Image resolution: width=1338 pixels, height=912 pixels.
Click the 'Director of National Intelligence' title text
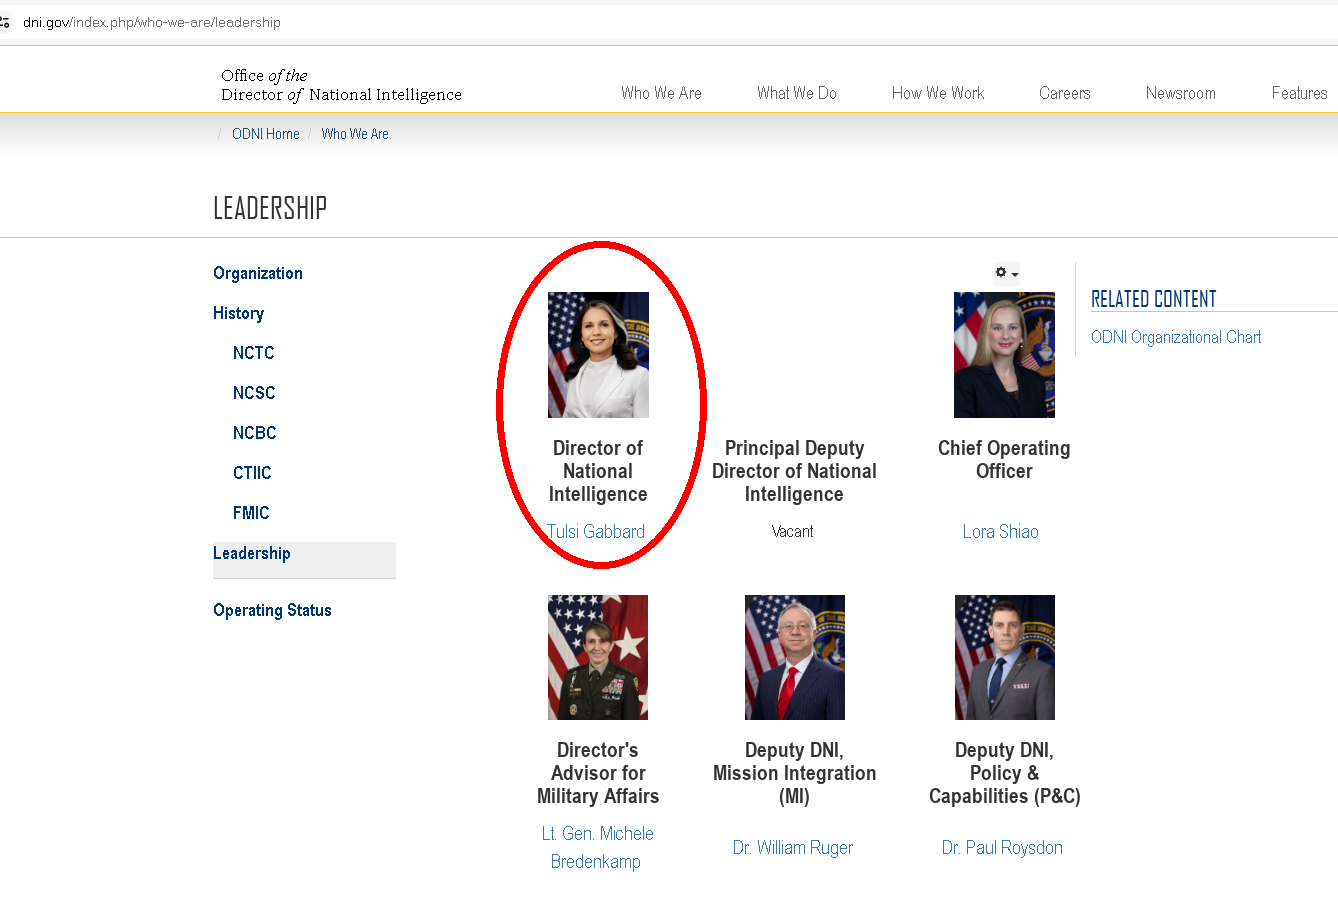tap(598, 471)
